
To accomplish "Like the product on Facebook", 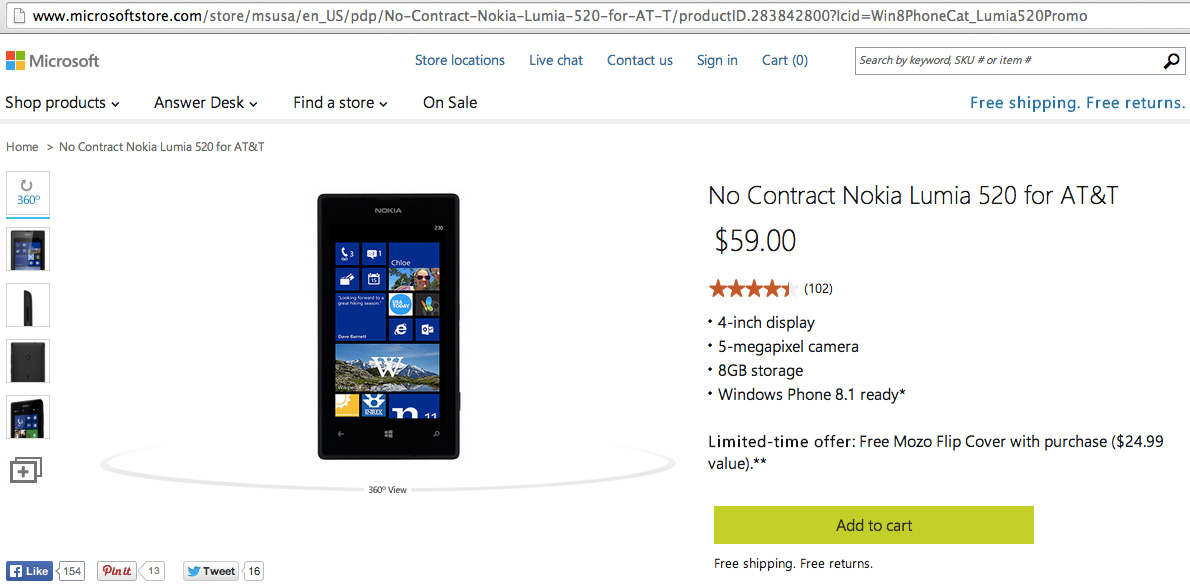I will click(x=30, y=571).
